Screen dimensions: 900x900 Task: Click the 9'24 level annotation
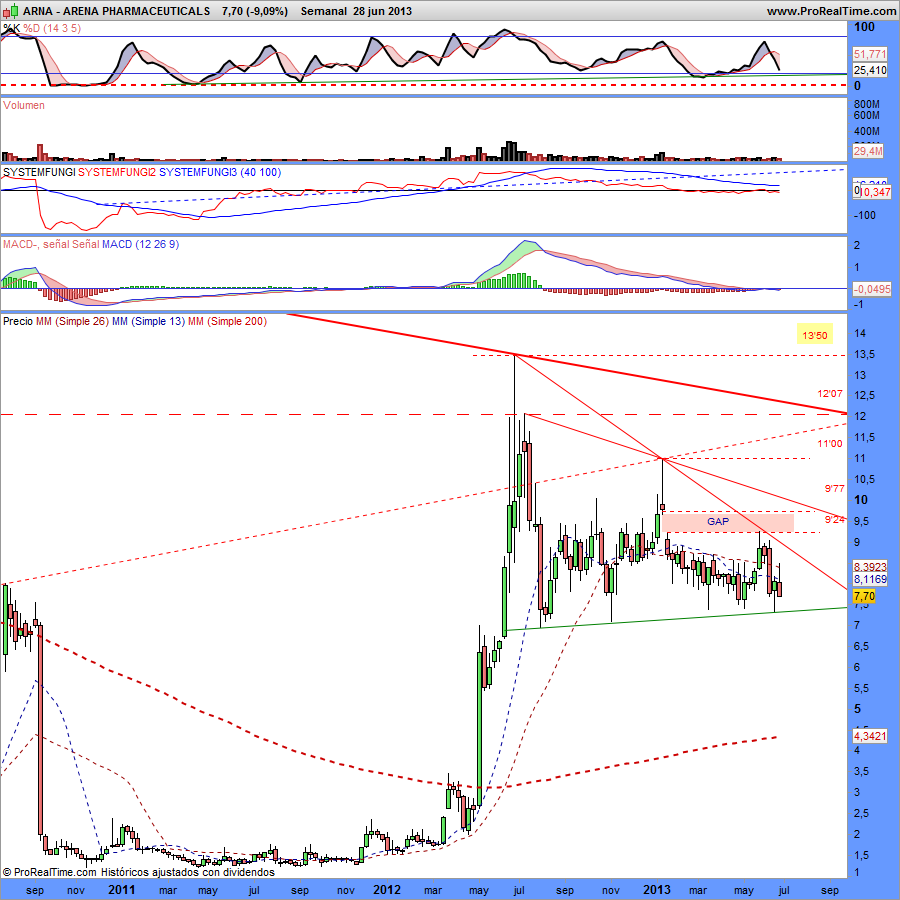(835, 519)
